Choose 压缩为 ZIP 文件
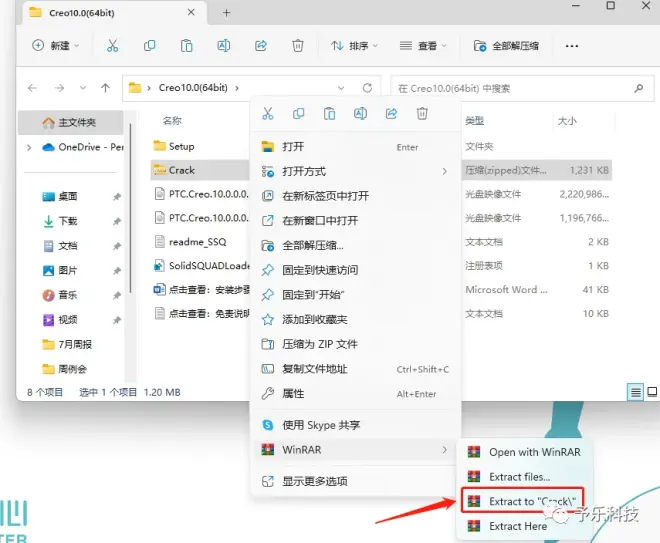The height and width of the screenshot is (543, 660). pos(356,344)
